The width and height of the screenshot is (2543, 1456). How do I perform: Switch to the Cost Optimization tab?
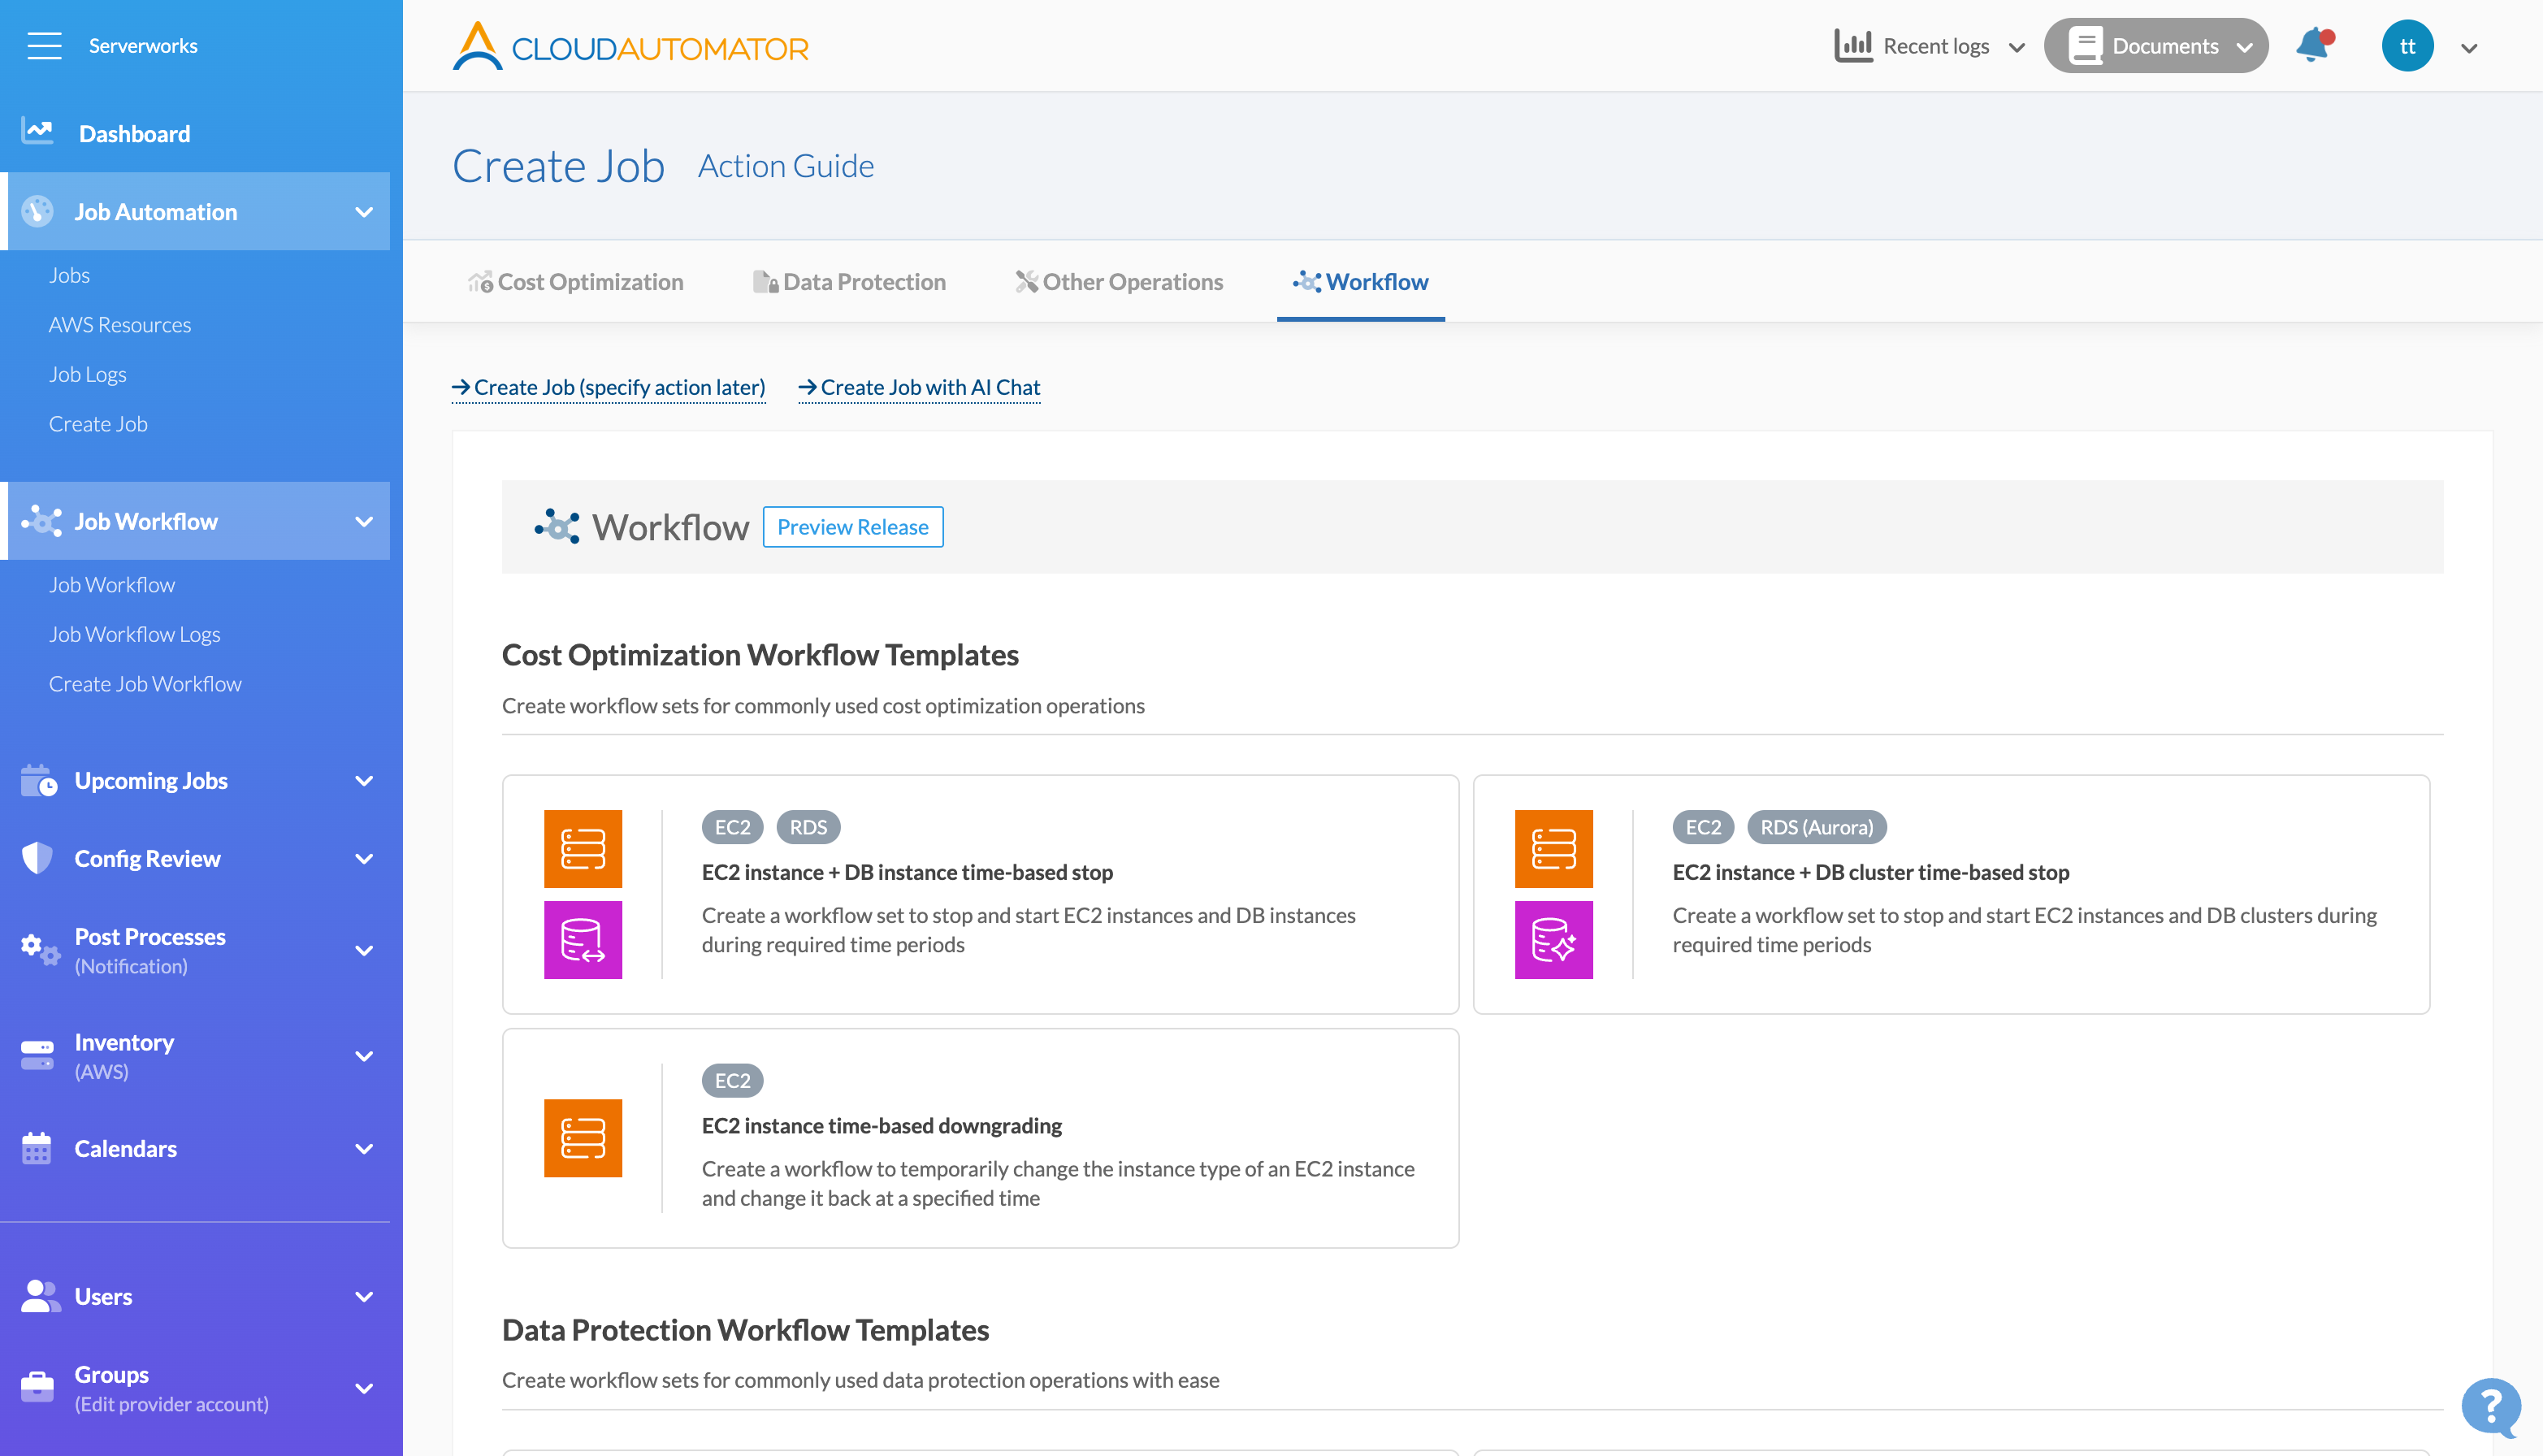pos(576,282)
